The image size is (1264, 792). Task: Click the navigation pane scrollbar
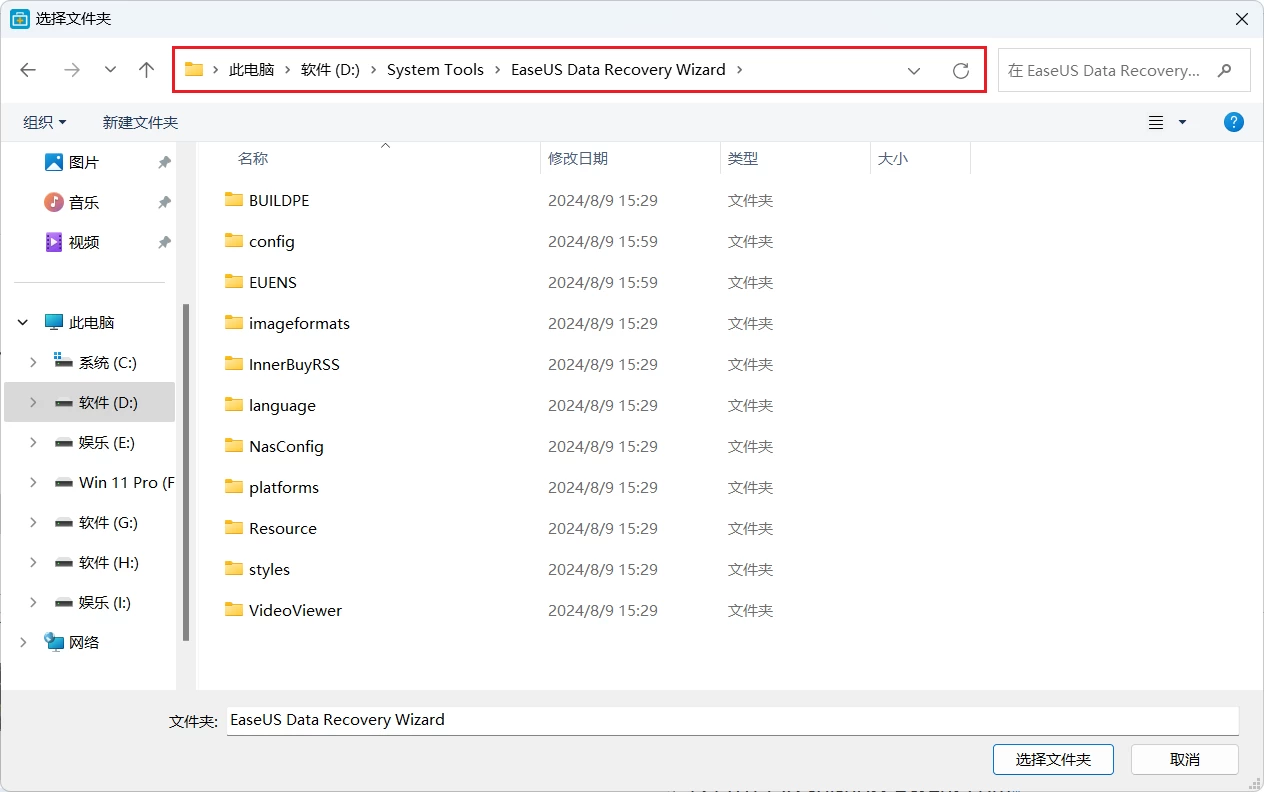click(186, 472)
